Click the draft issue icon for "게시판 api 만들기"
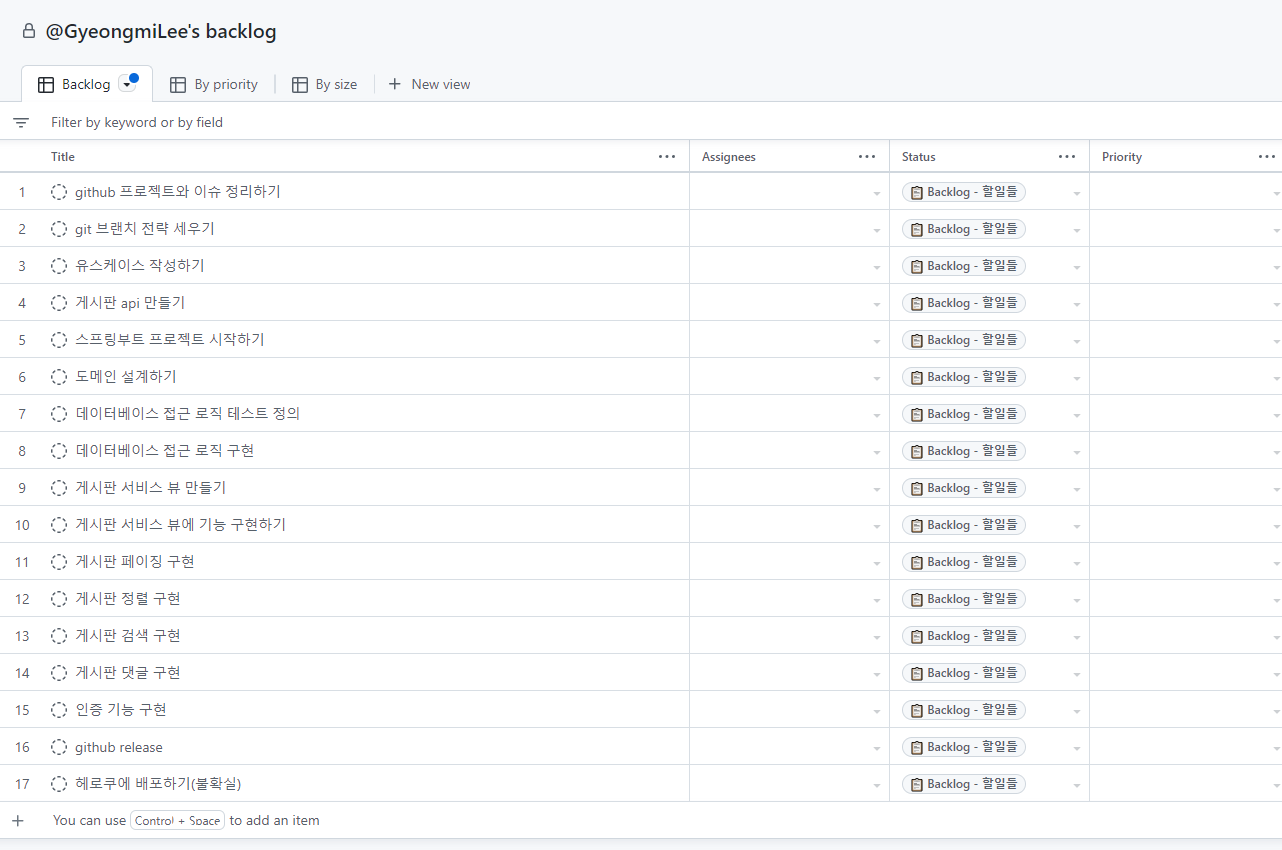Viewport: 1282px width, 850px height. click(59, 303)
